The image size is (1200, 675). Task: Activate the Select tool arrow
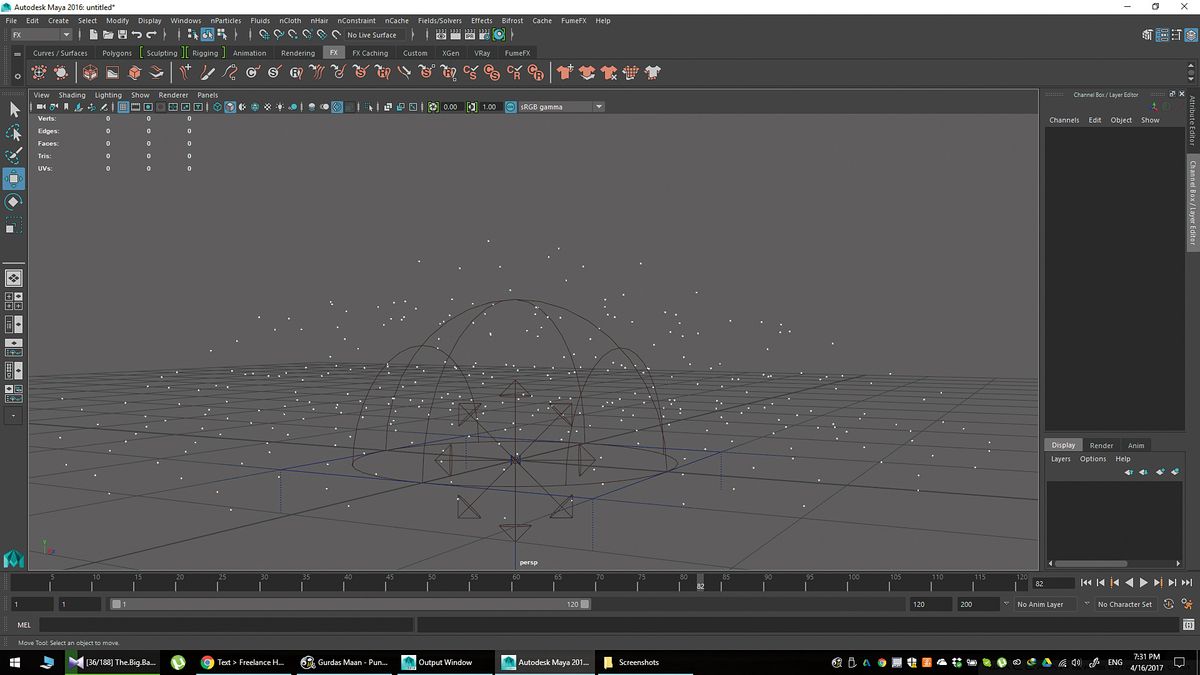pos(14,108)
